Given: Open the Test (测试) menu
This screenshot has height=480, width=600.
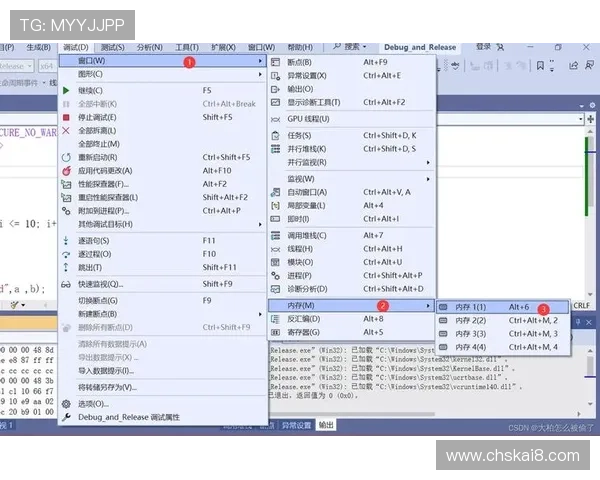Looking at the screenshot, I should (x=112, y=47).
